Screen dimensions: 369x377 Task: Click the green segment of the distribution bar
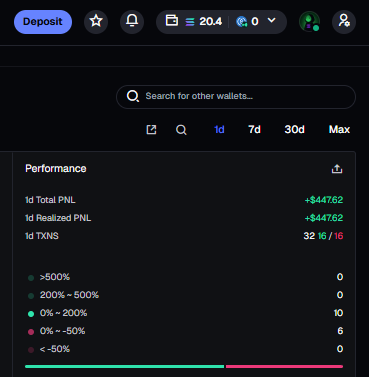pyautogui.click(x=124, y=366)
